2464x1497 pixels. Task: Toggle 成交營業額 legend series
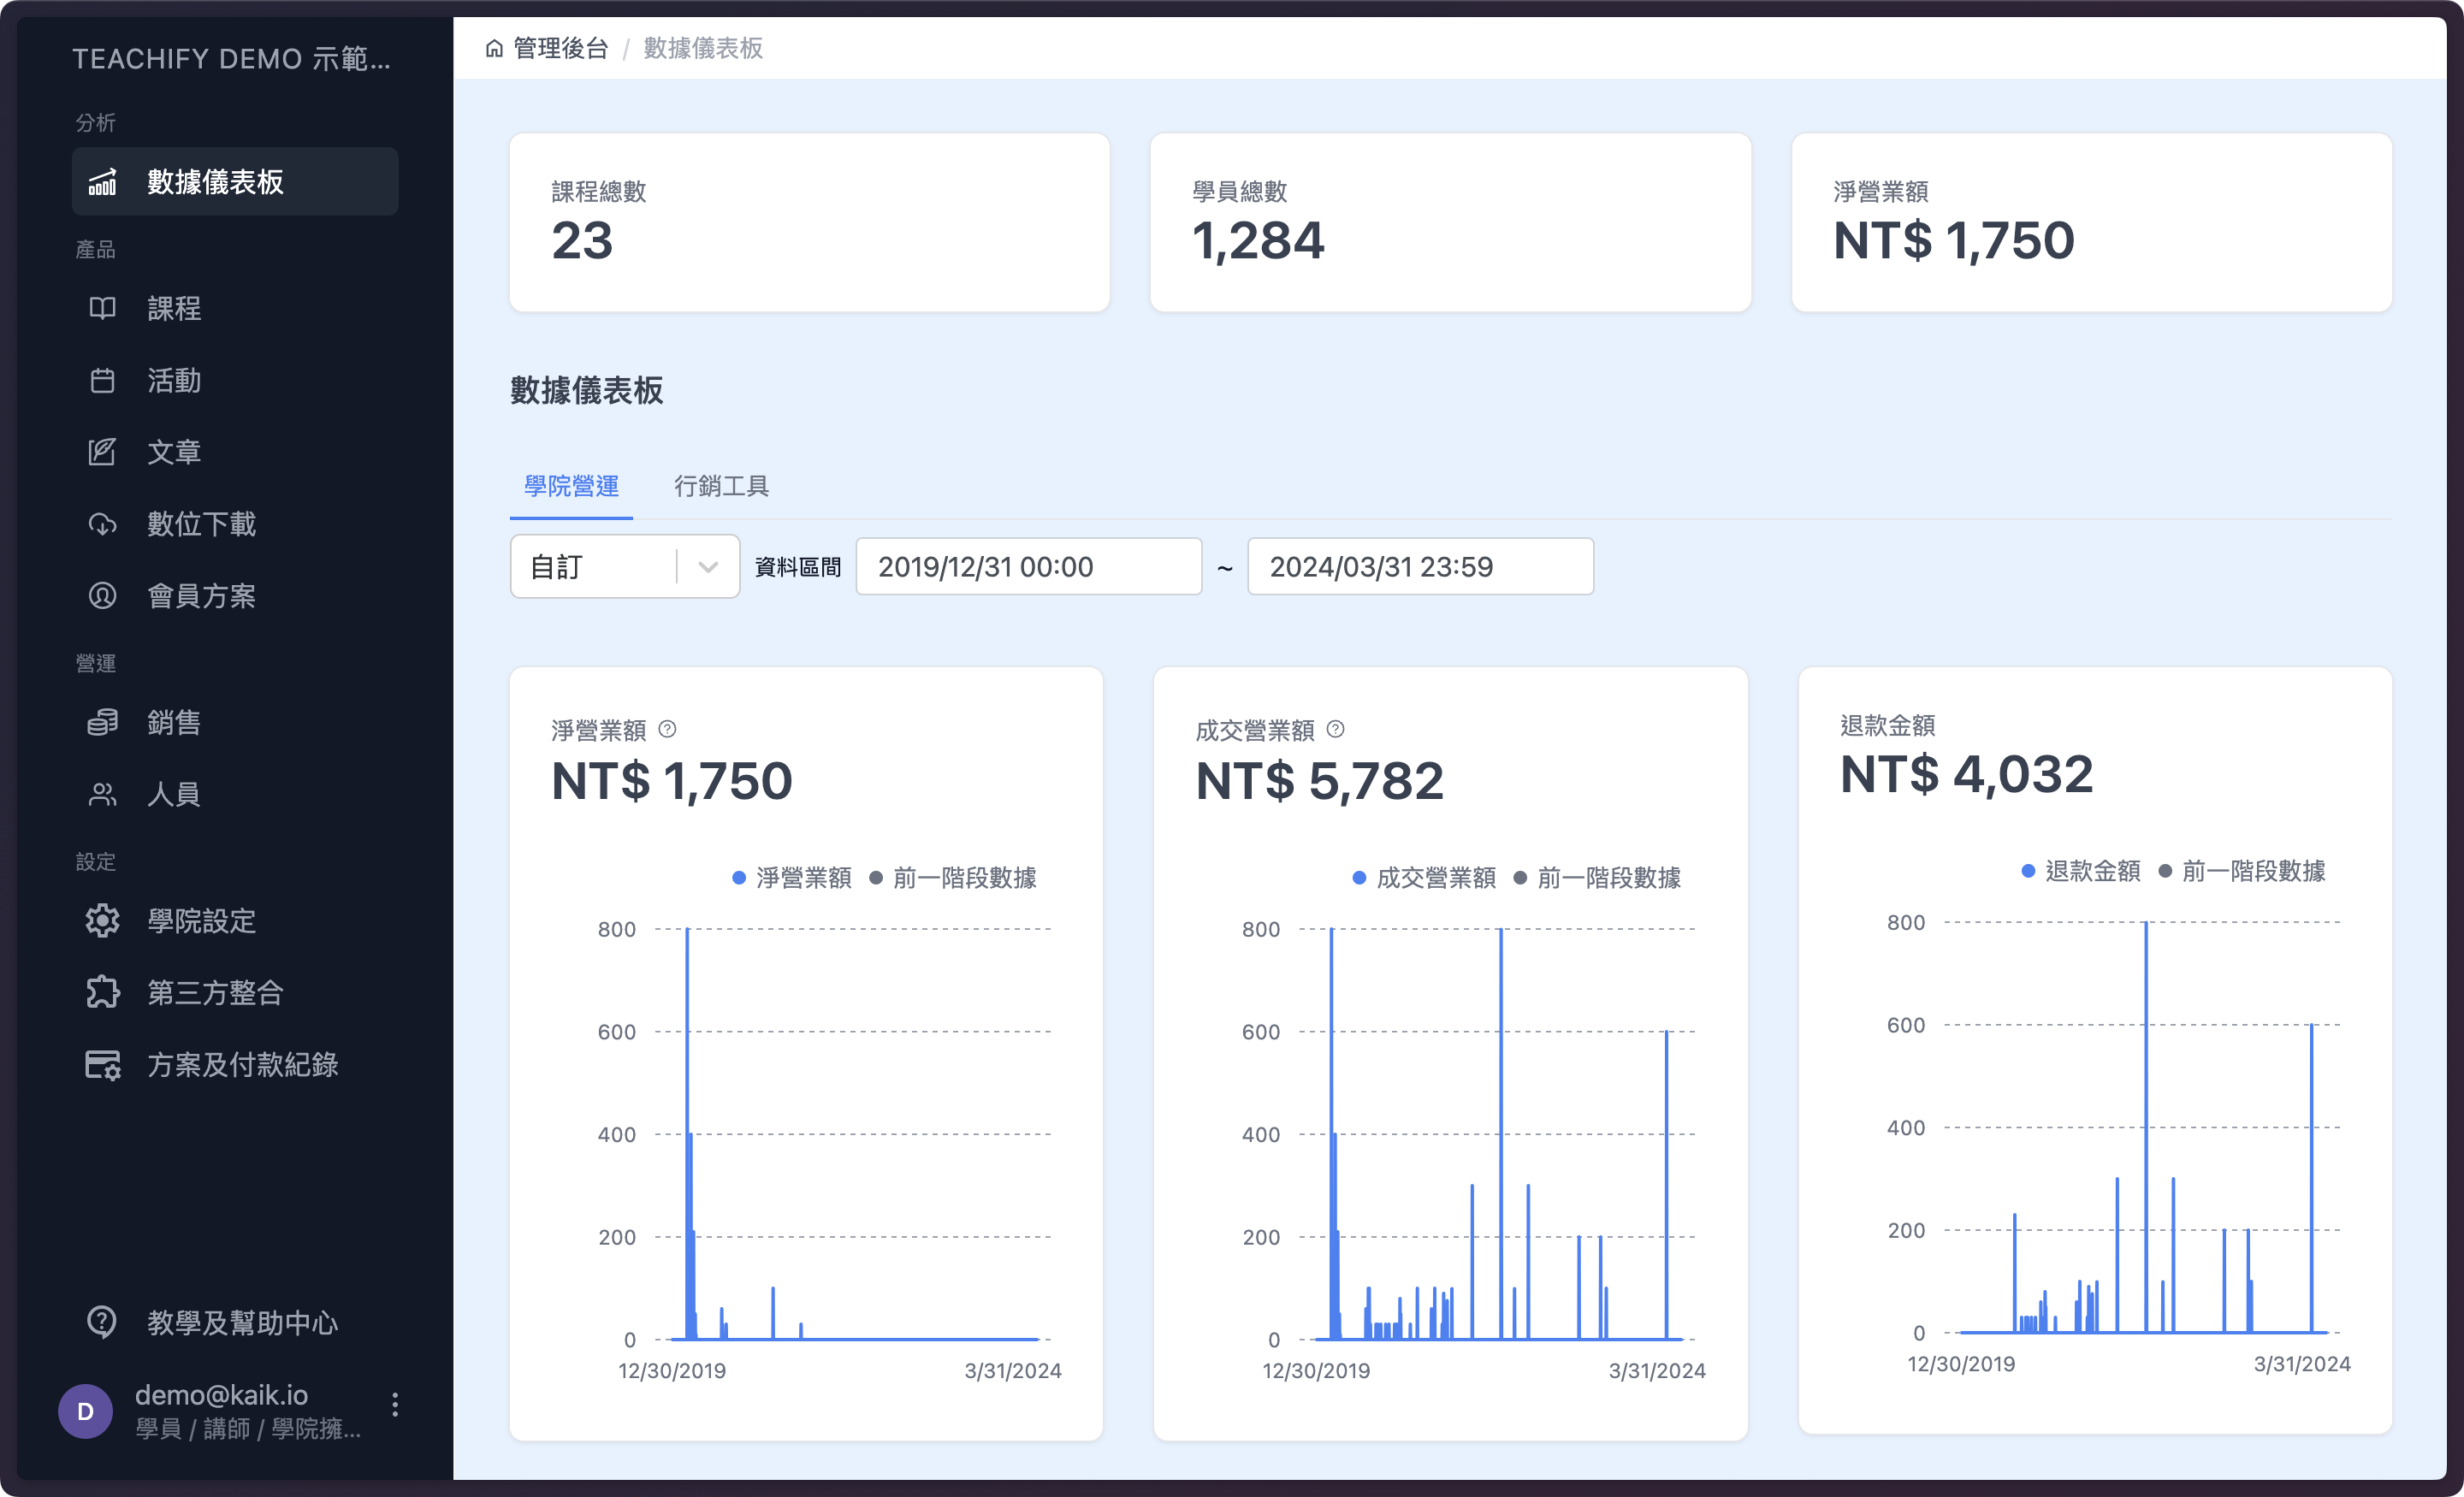tap(1425, 877)
